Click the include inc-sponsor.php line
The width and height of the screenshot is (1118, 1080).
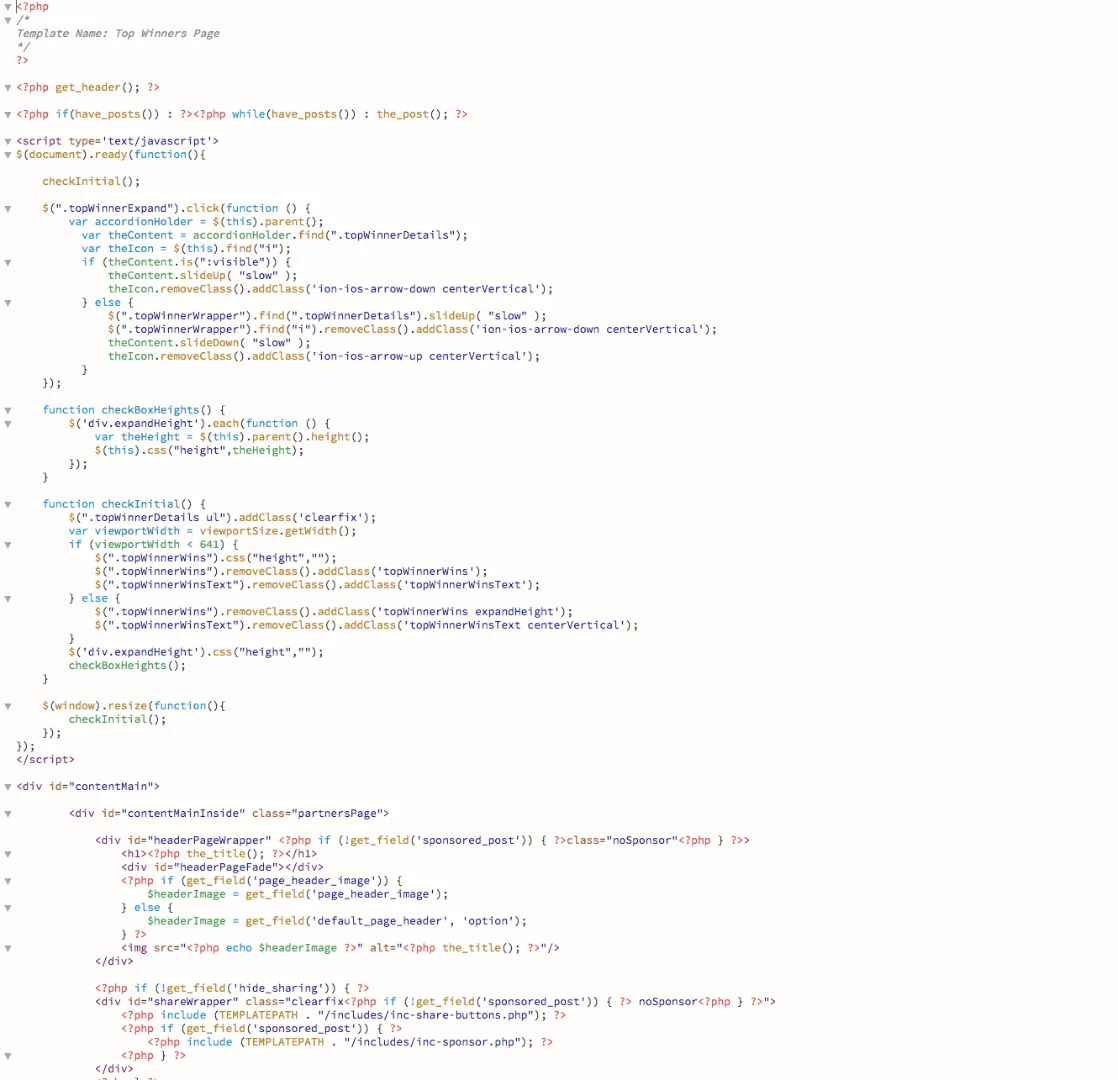tap(350, 1042)
